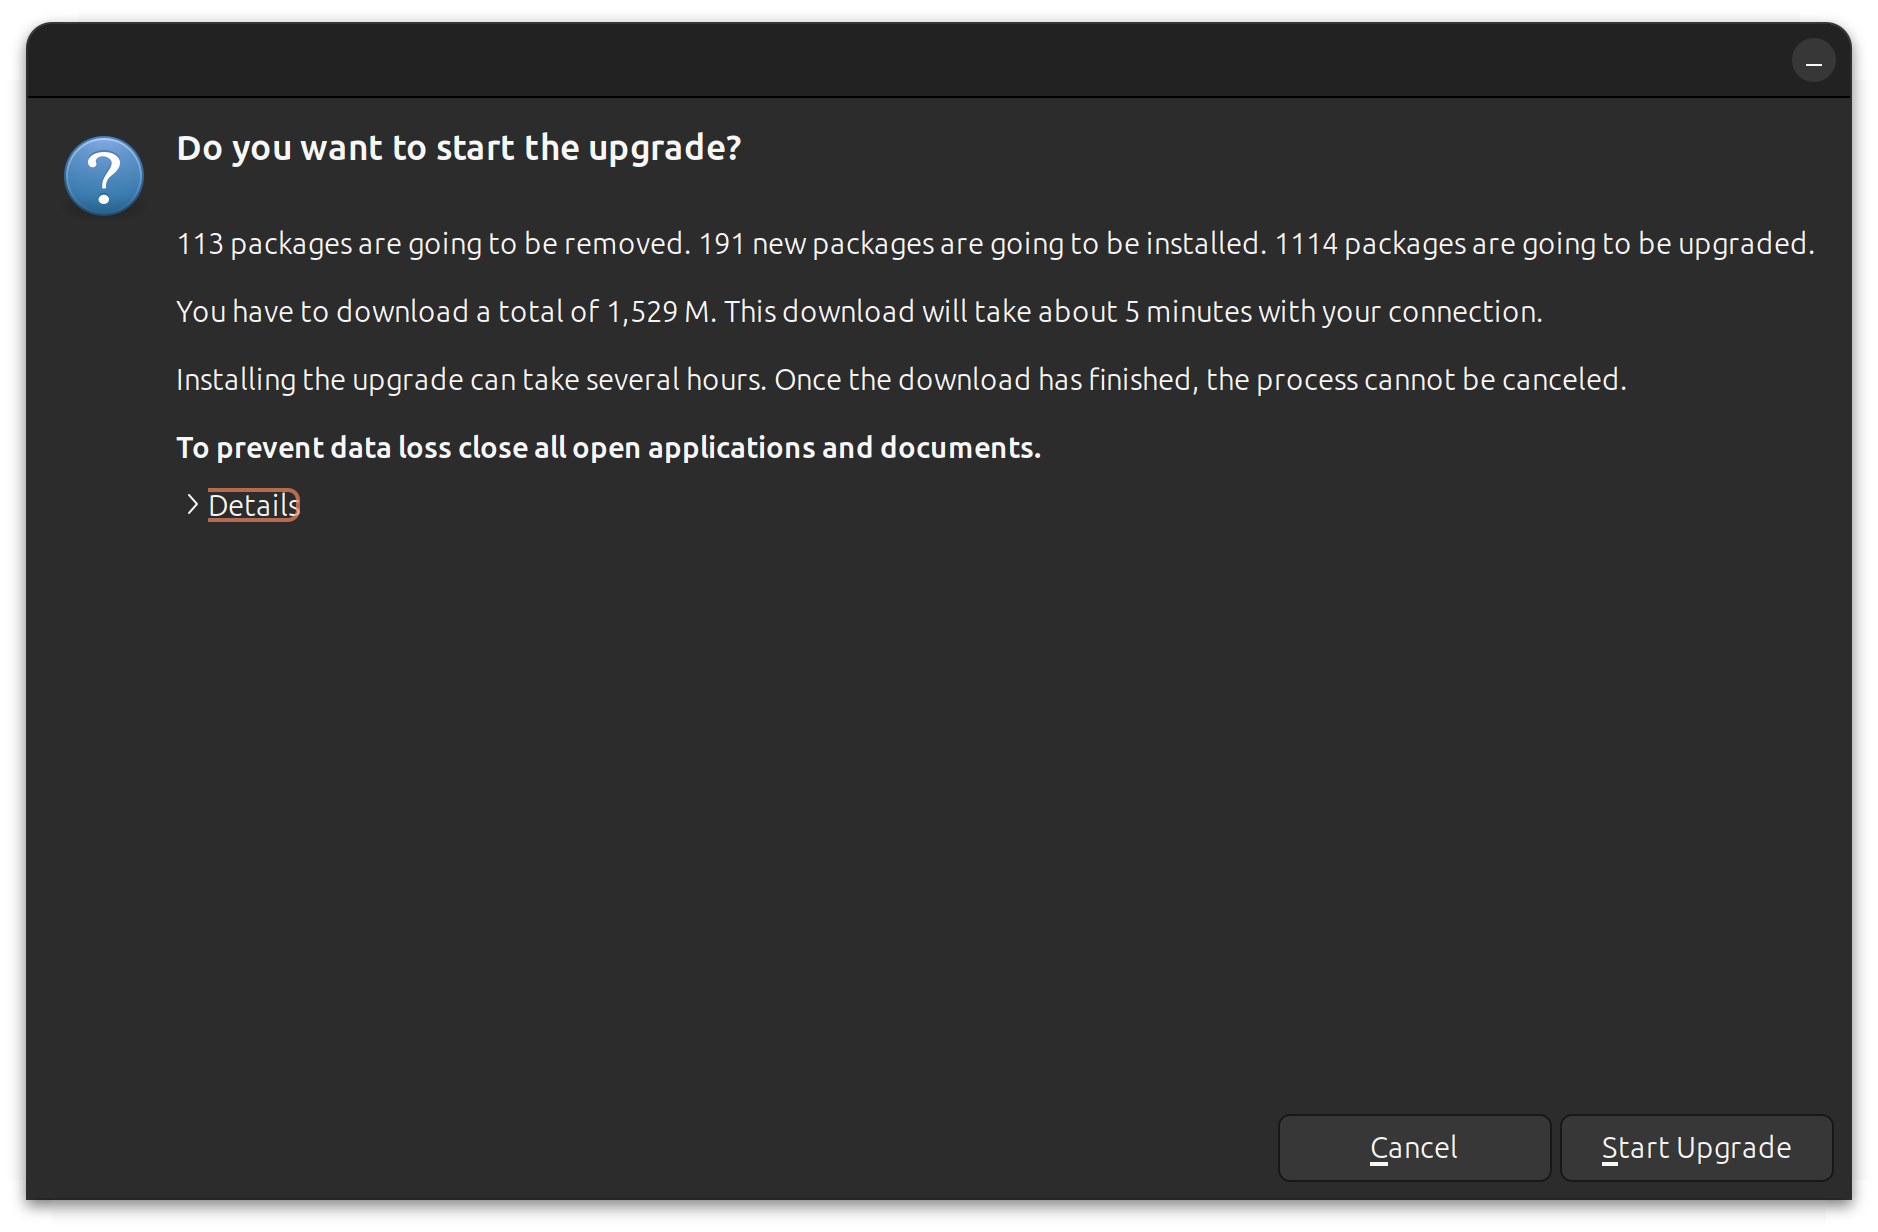Click the number 191 of new packages
This screenshot has height=1232, width=1878.
point(721,244)
